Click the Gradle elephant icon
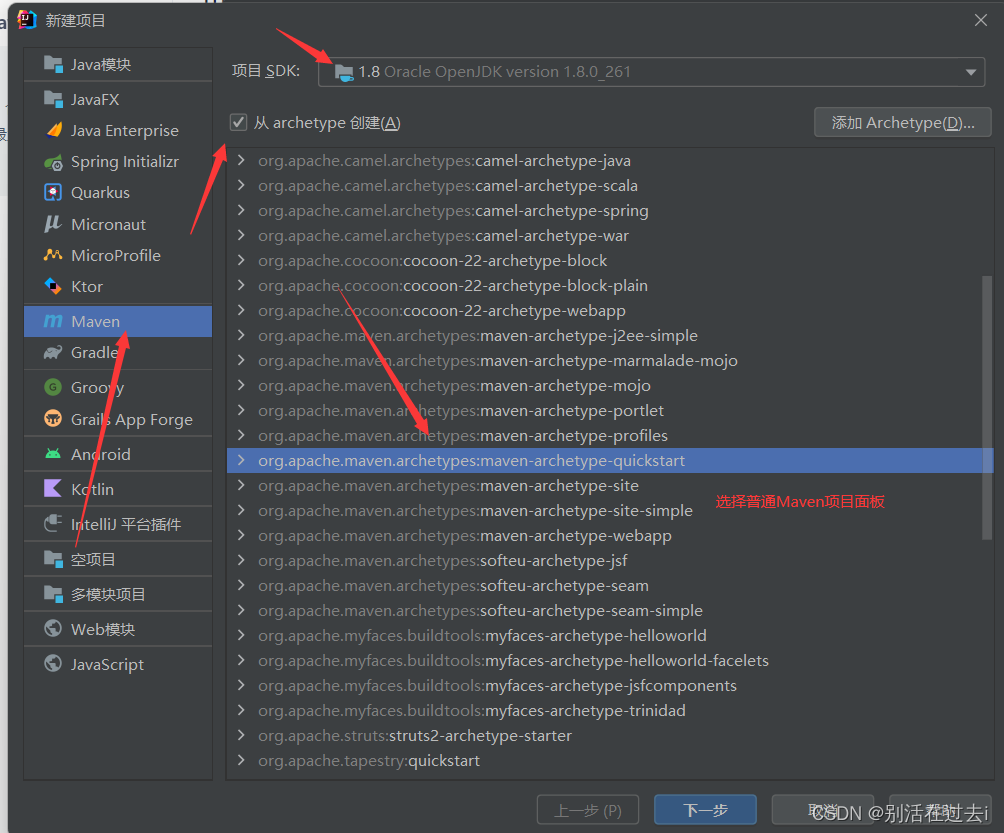The height and width of the screenshot is (833, 1004). coord(53,352)
